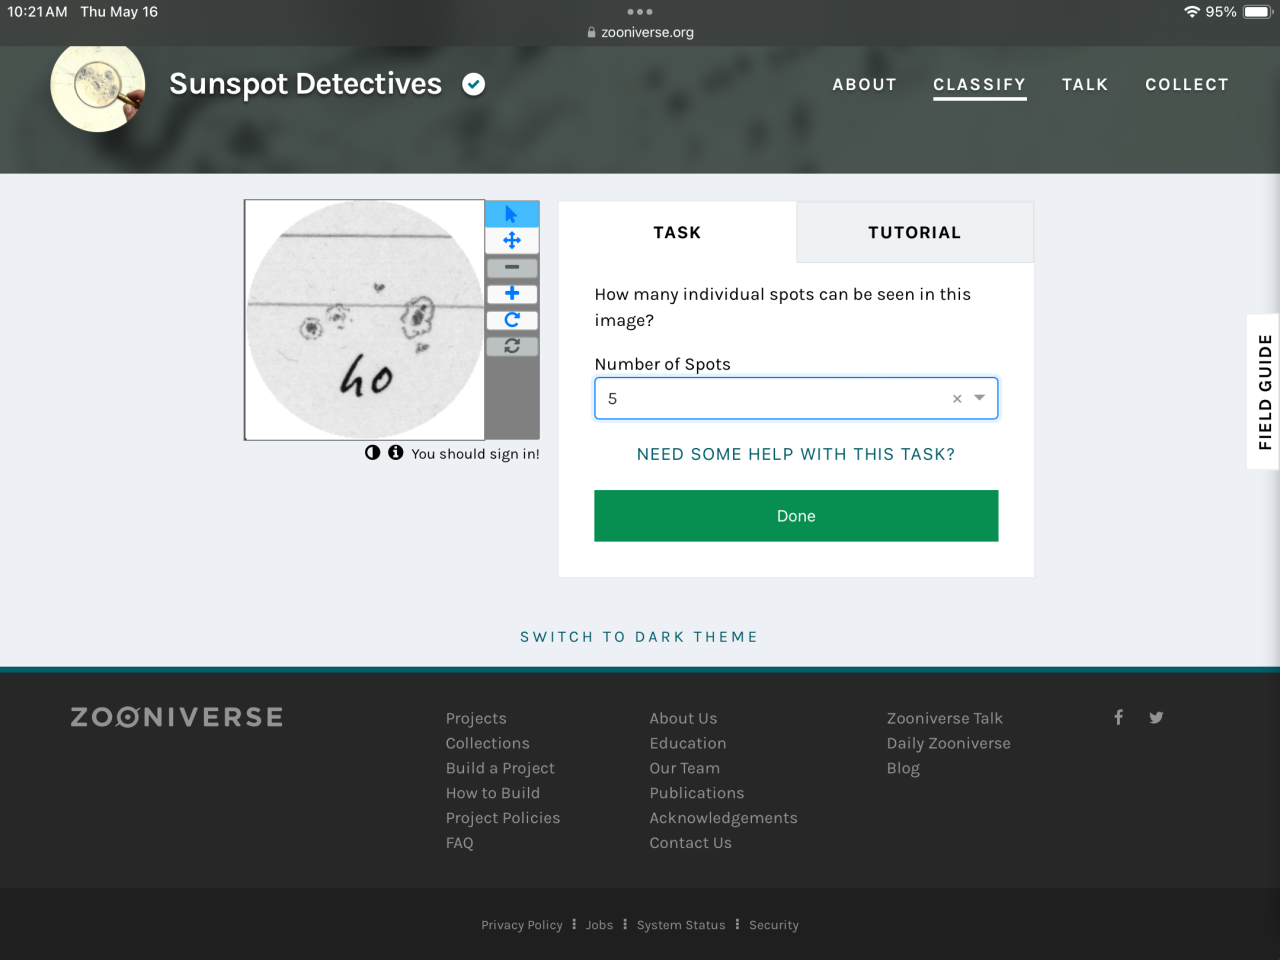Expand the Number of Spots dropdown arrow

(x=980, y=398)
